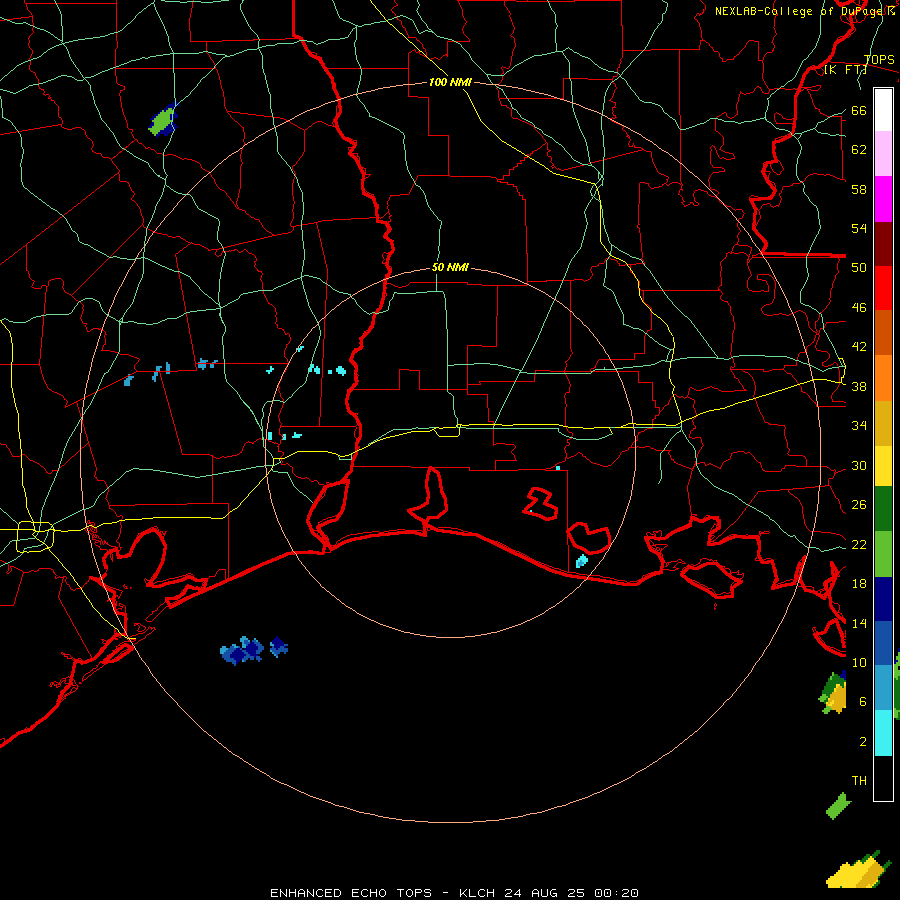Select the 2 value on the legend
900x900 pixels.
pyautogui.click(x=862, y=742)
